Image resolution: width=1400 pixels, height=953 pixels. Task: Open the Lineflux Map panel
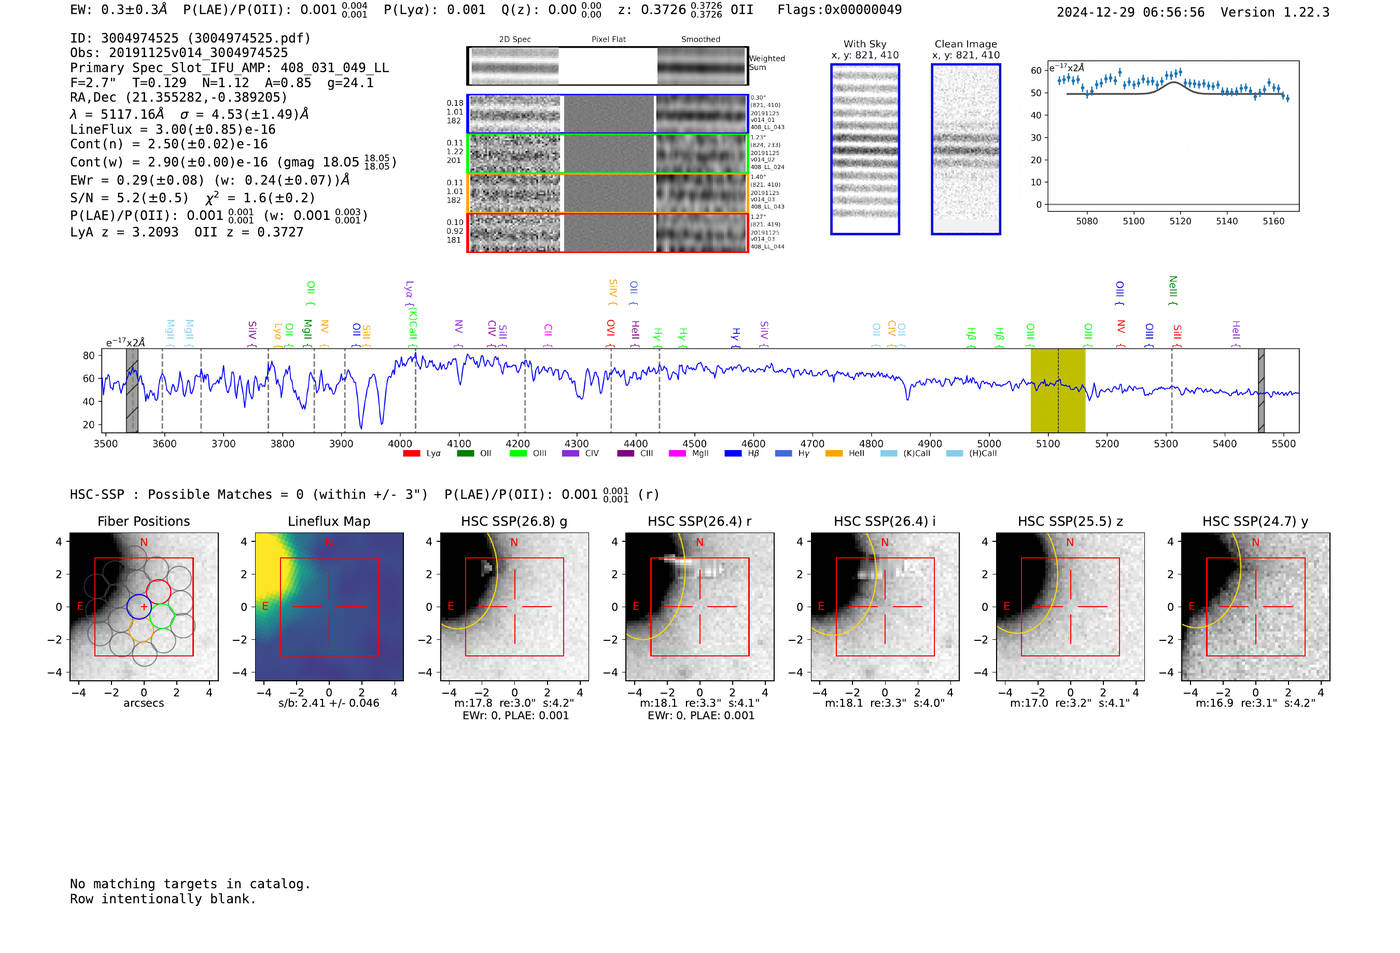pos(329,607)
